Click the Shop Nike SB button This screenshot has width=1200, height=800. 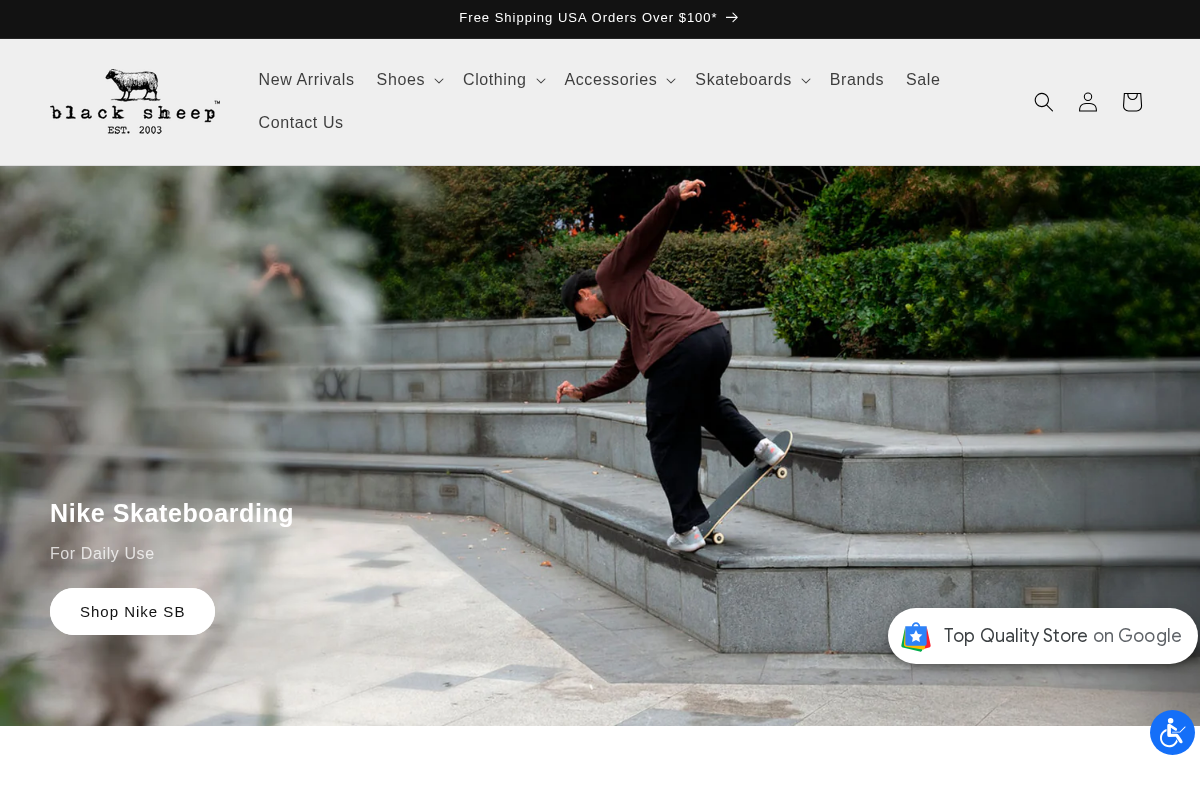coord(132,611)
